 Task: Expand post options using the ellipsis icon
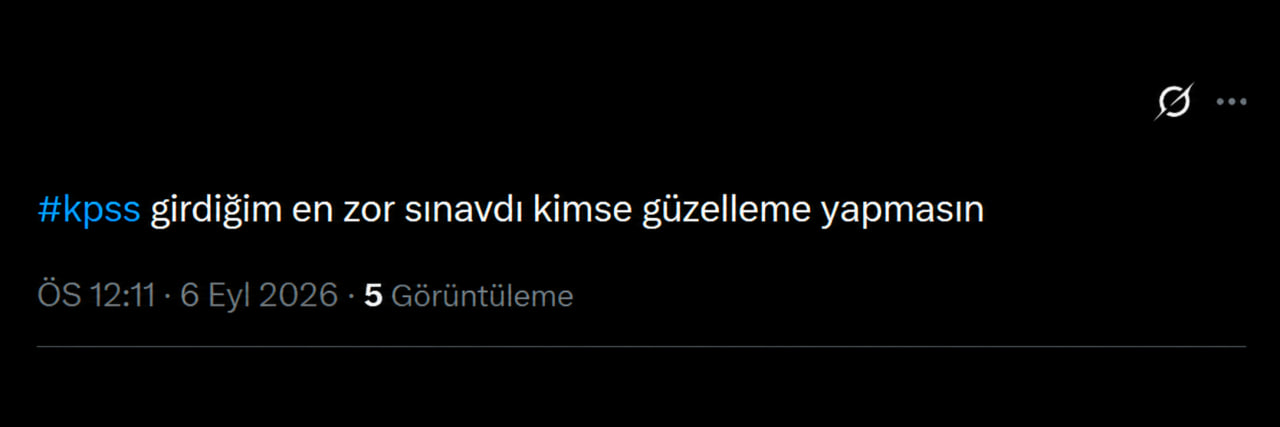coord(1231,102)
